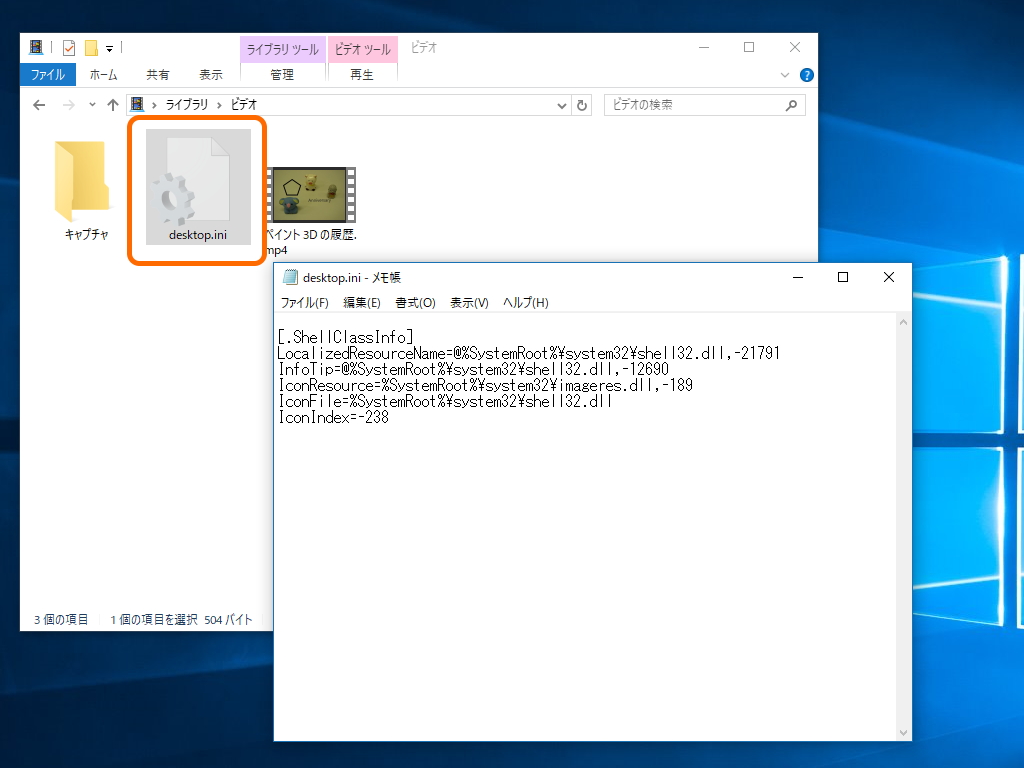Click the IconFile line in Notepad

coord(445,401)
